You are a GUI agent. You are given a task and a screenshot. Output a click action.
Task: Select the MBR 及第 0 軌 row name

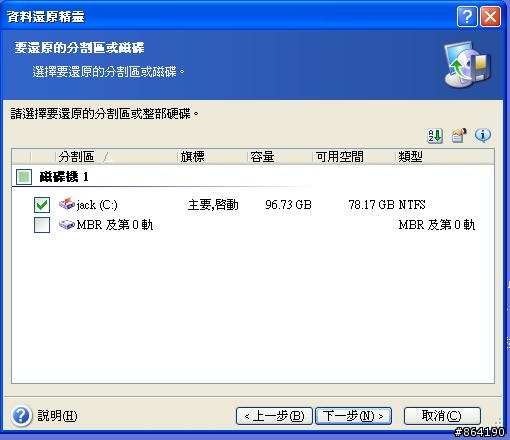click(x=115, y=225)
